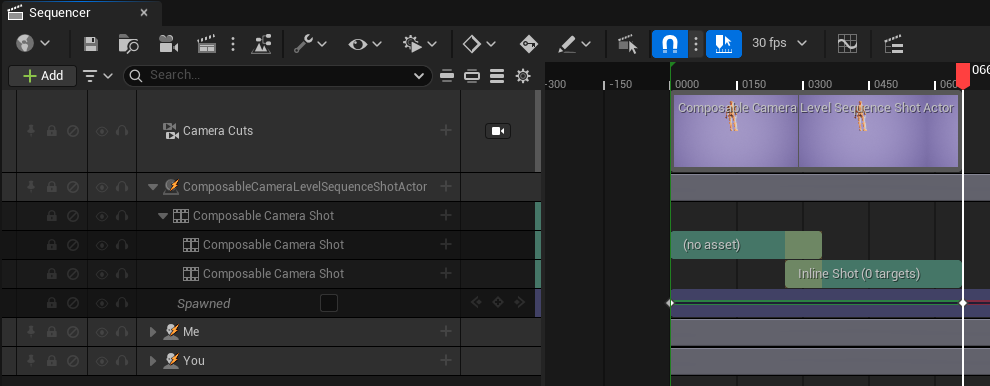
Task: Open the world globe dropdown
Action: [x=33, y=44]
